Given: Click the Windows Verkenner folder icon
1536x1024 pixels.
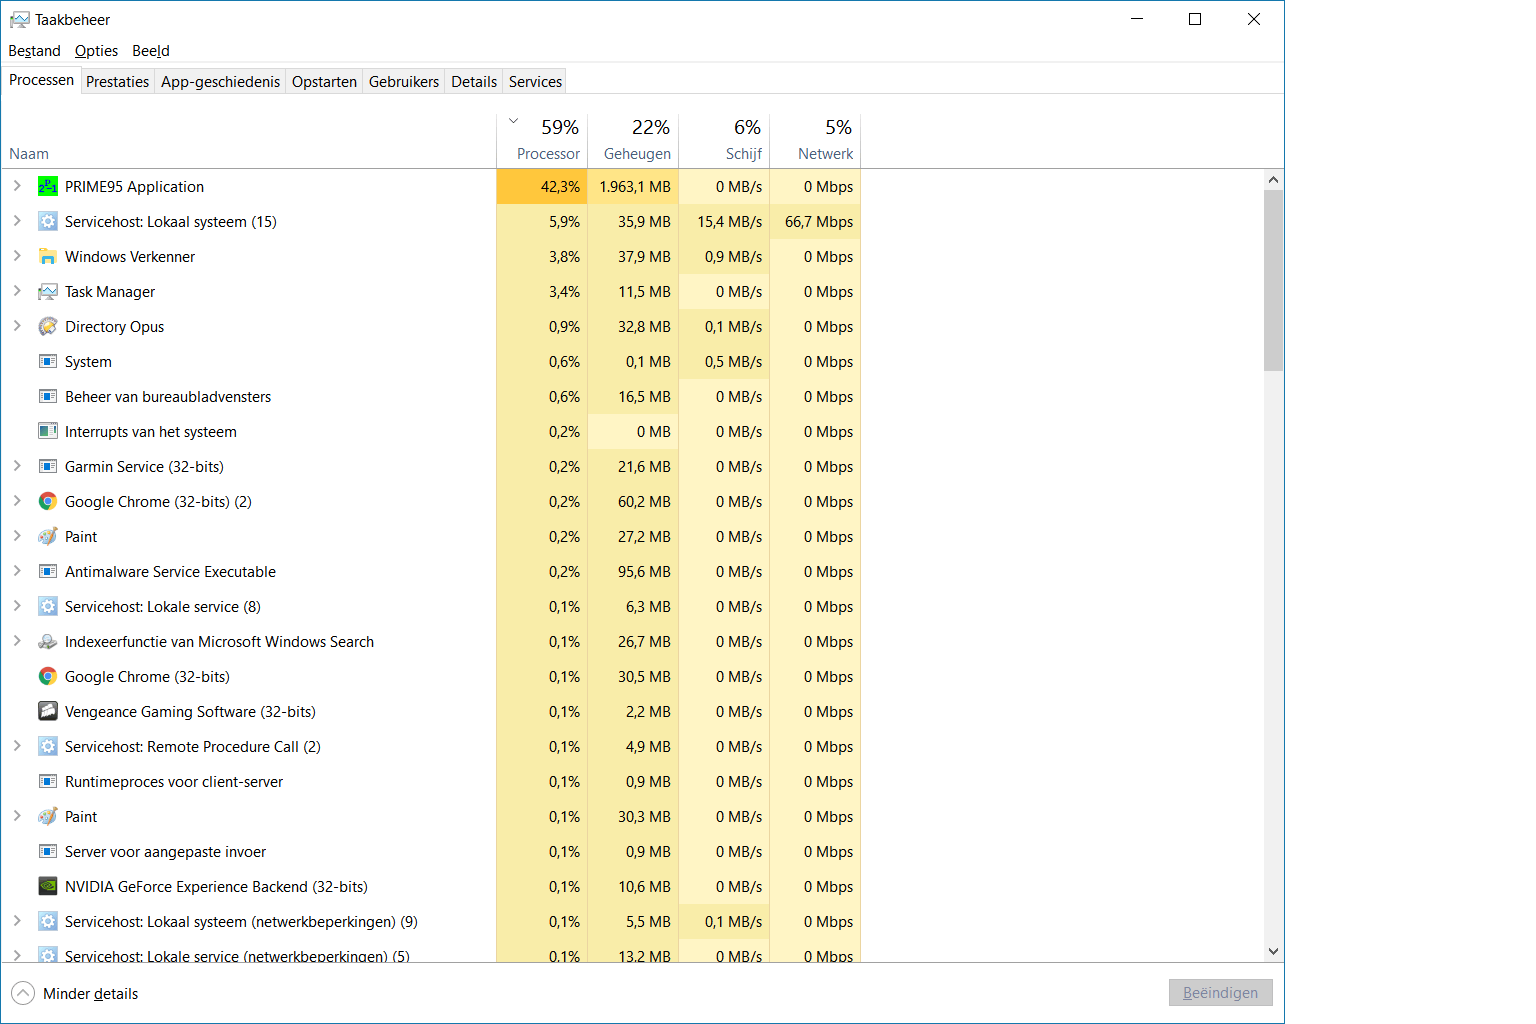Looking at the screenshot, I should 48,256.
